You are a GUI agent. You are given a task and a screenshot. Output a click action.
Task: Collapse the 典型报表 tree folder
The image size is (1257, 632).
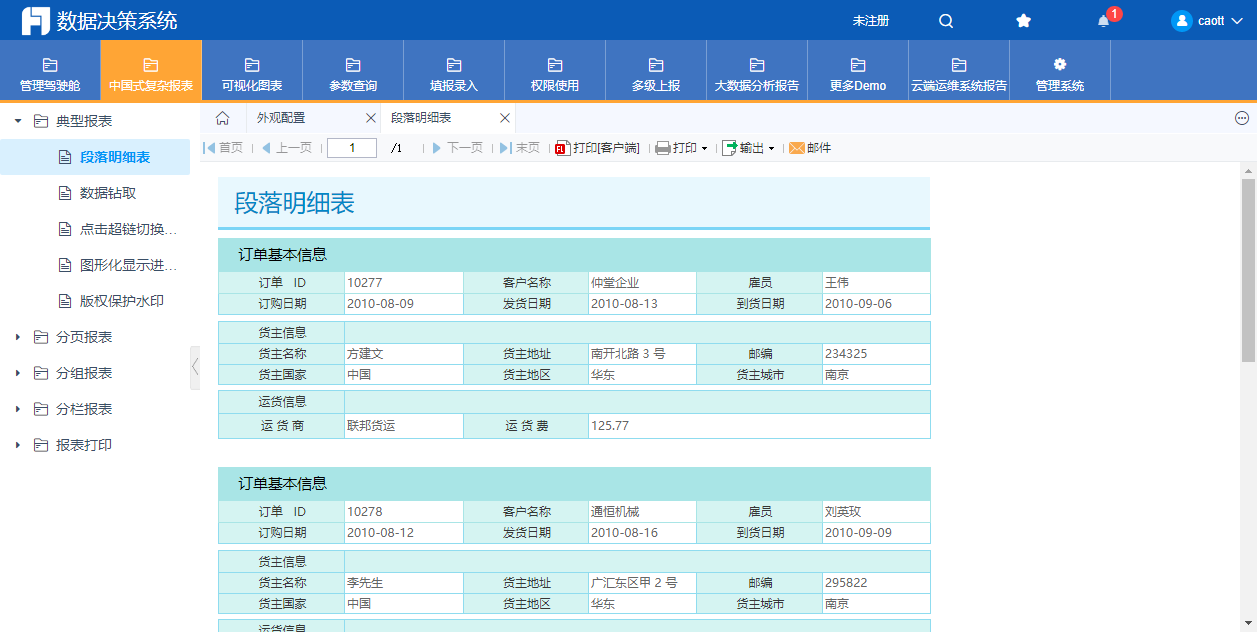tap(18, 121)
